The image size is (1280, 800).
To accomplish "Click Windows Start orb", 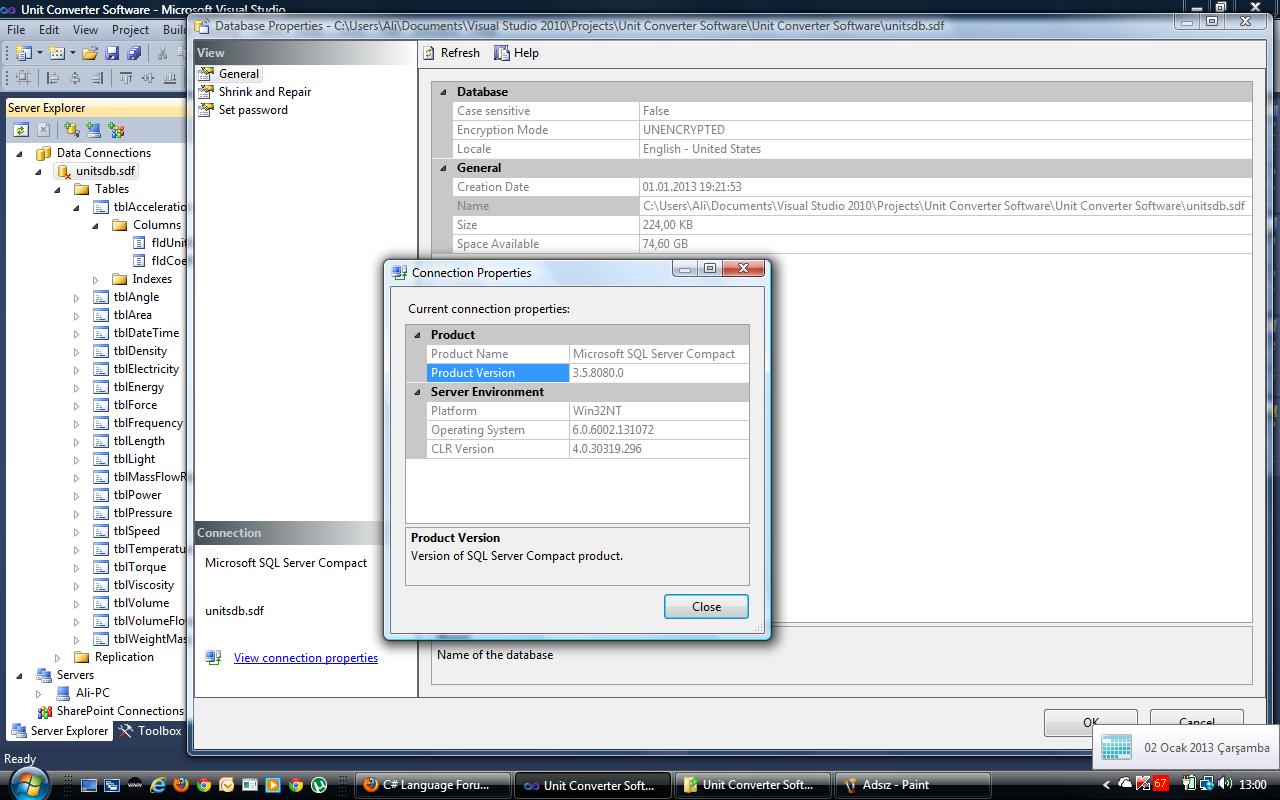I will (x=29, y=784).
